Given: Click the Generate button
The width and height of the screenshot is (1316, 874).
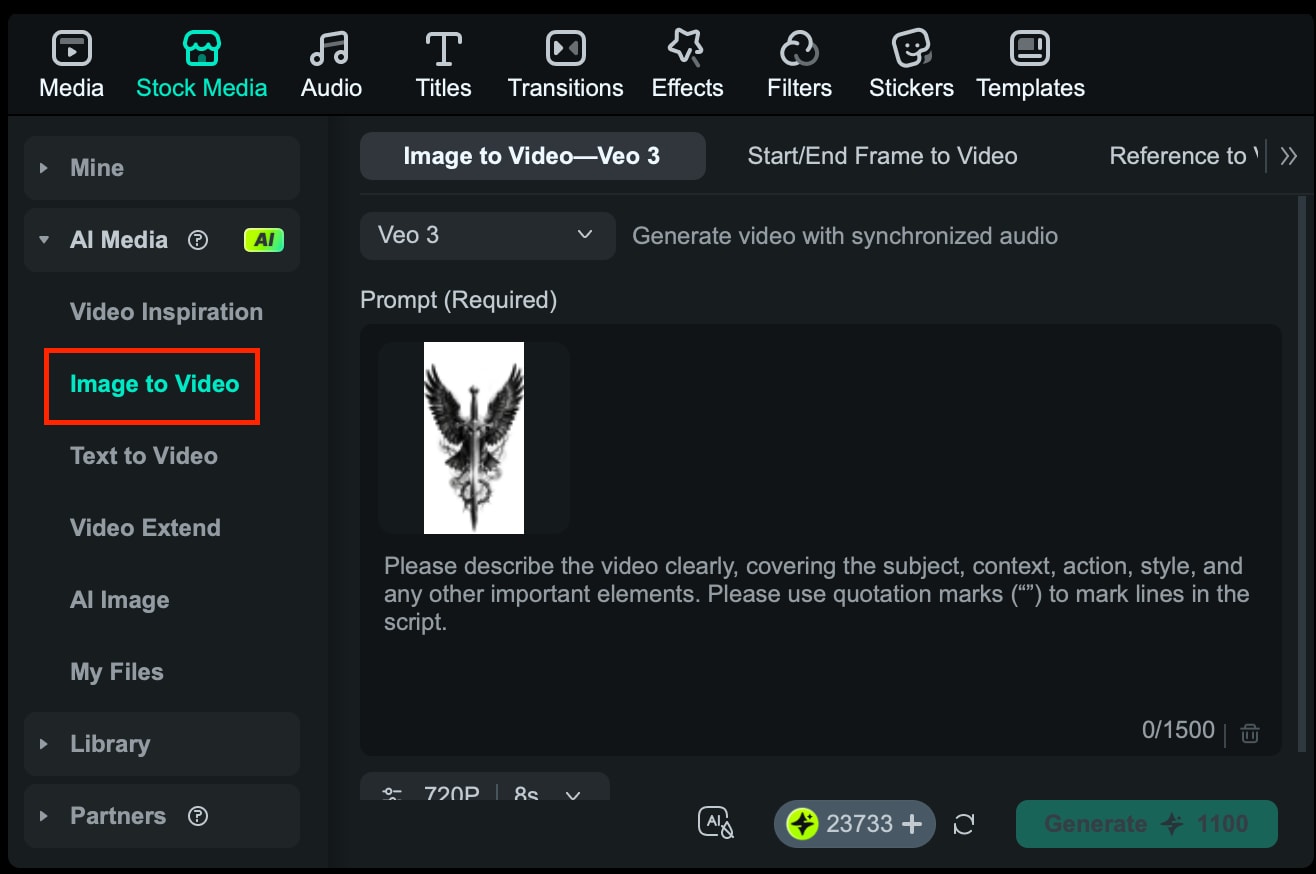Looking at the screenshot, I should tap(1146, 823).
